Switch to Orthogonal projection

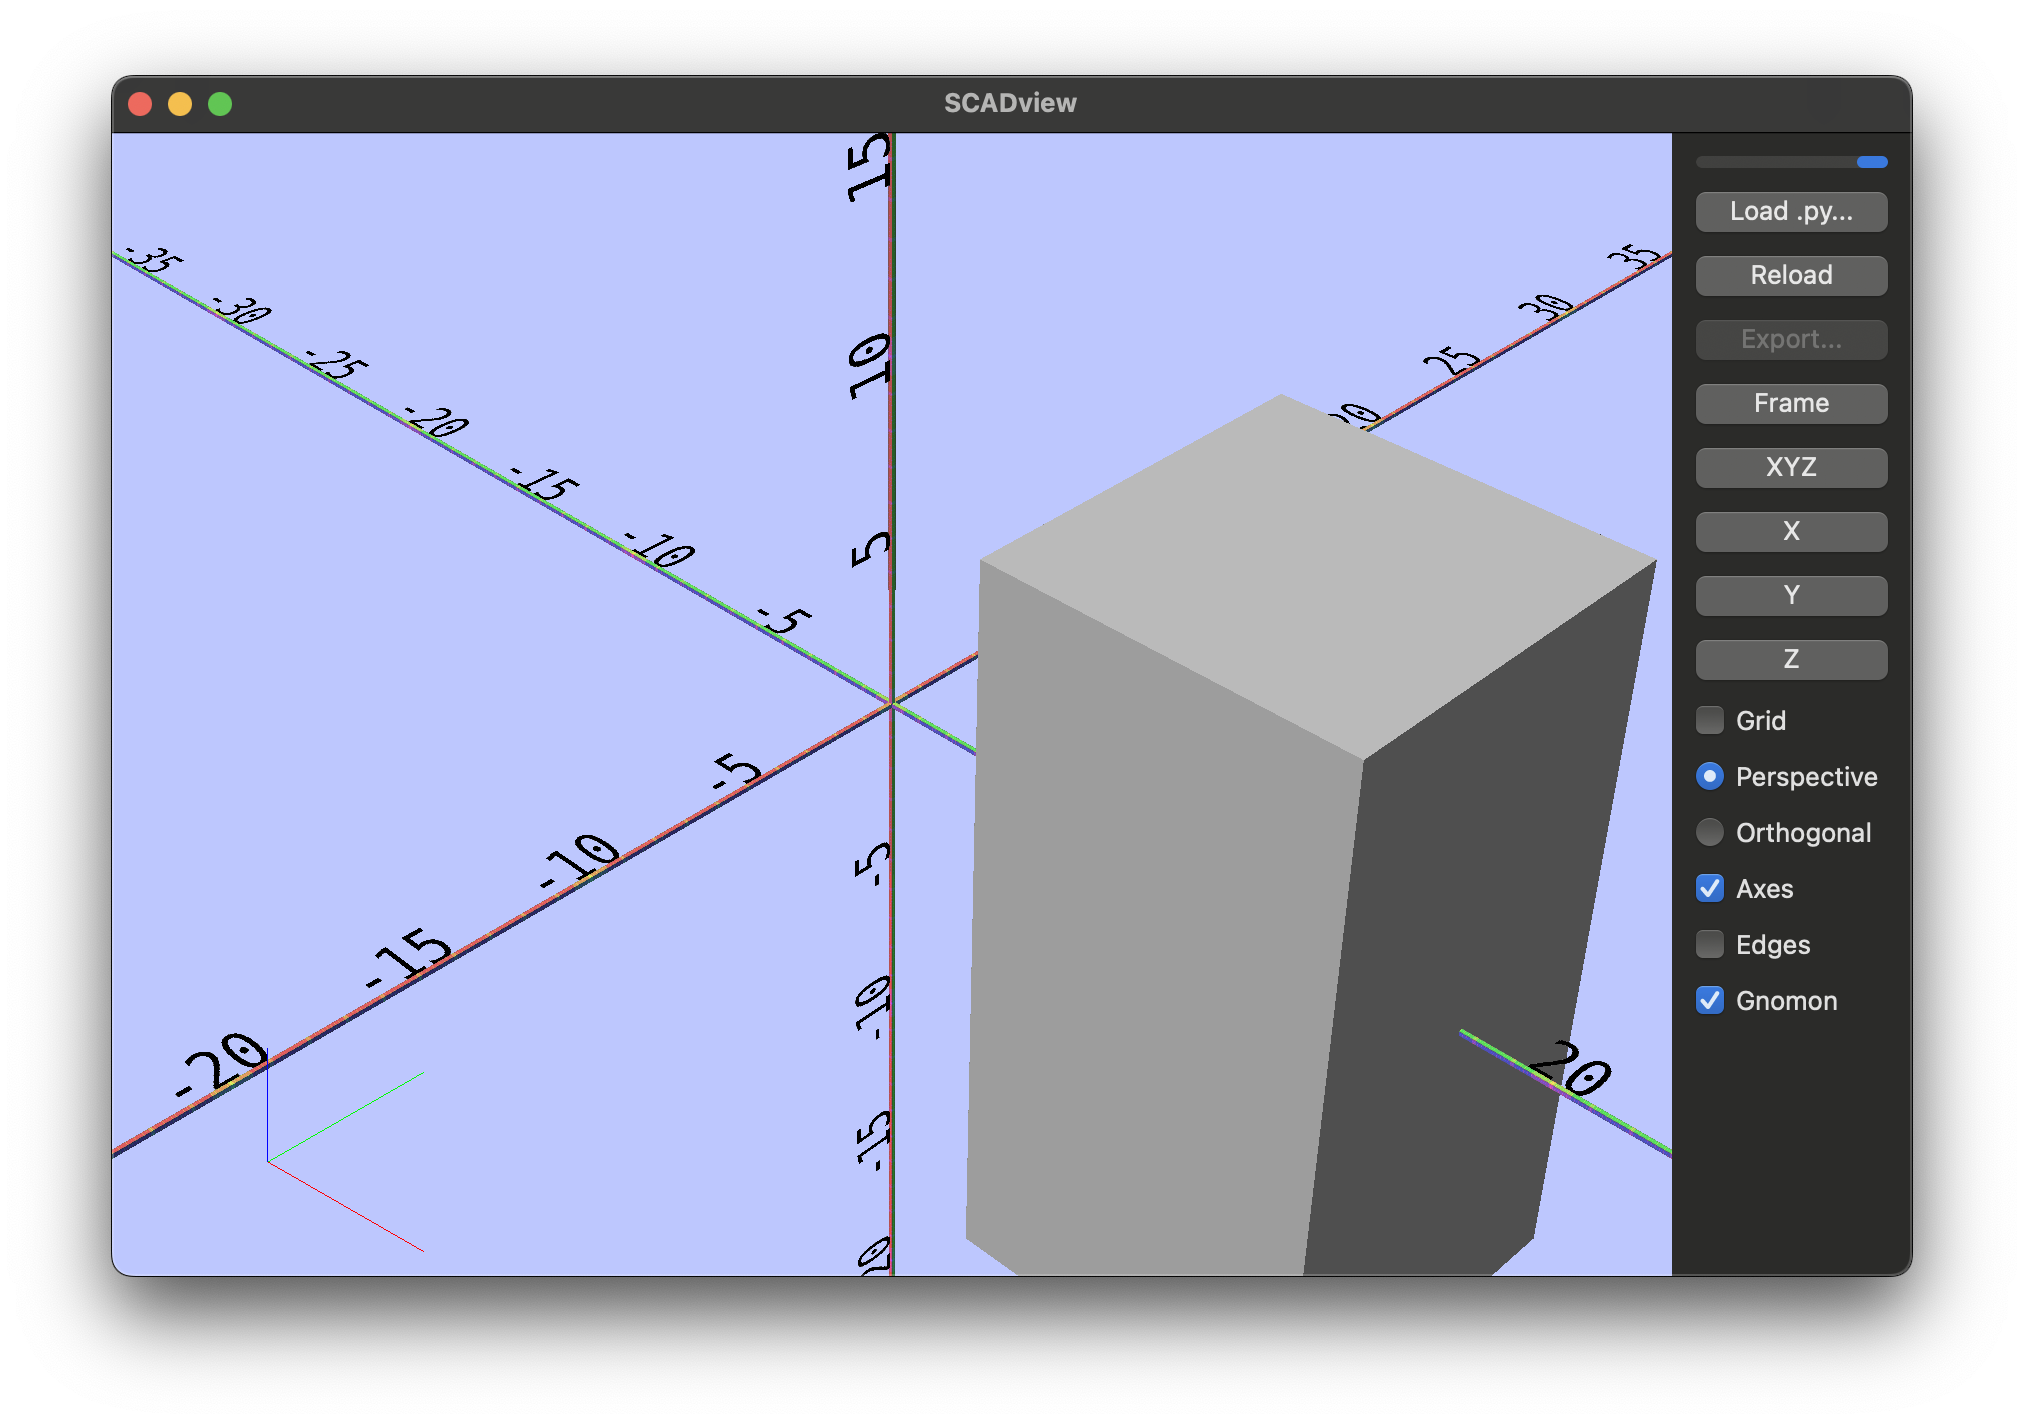(x=1710, y=832)
